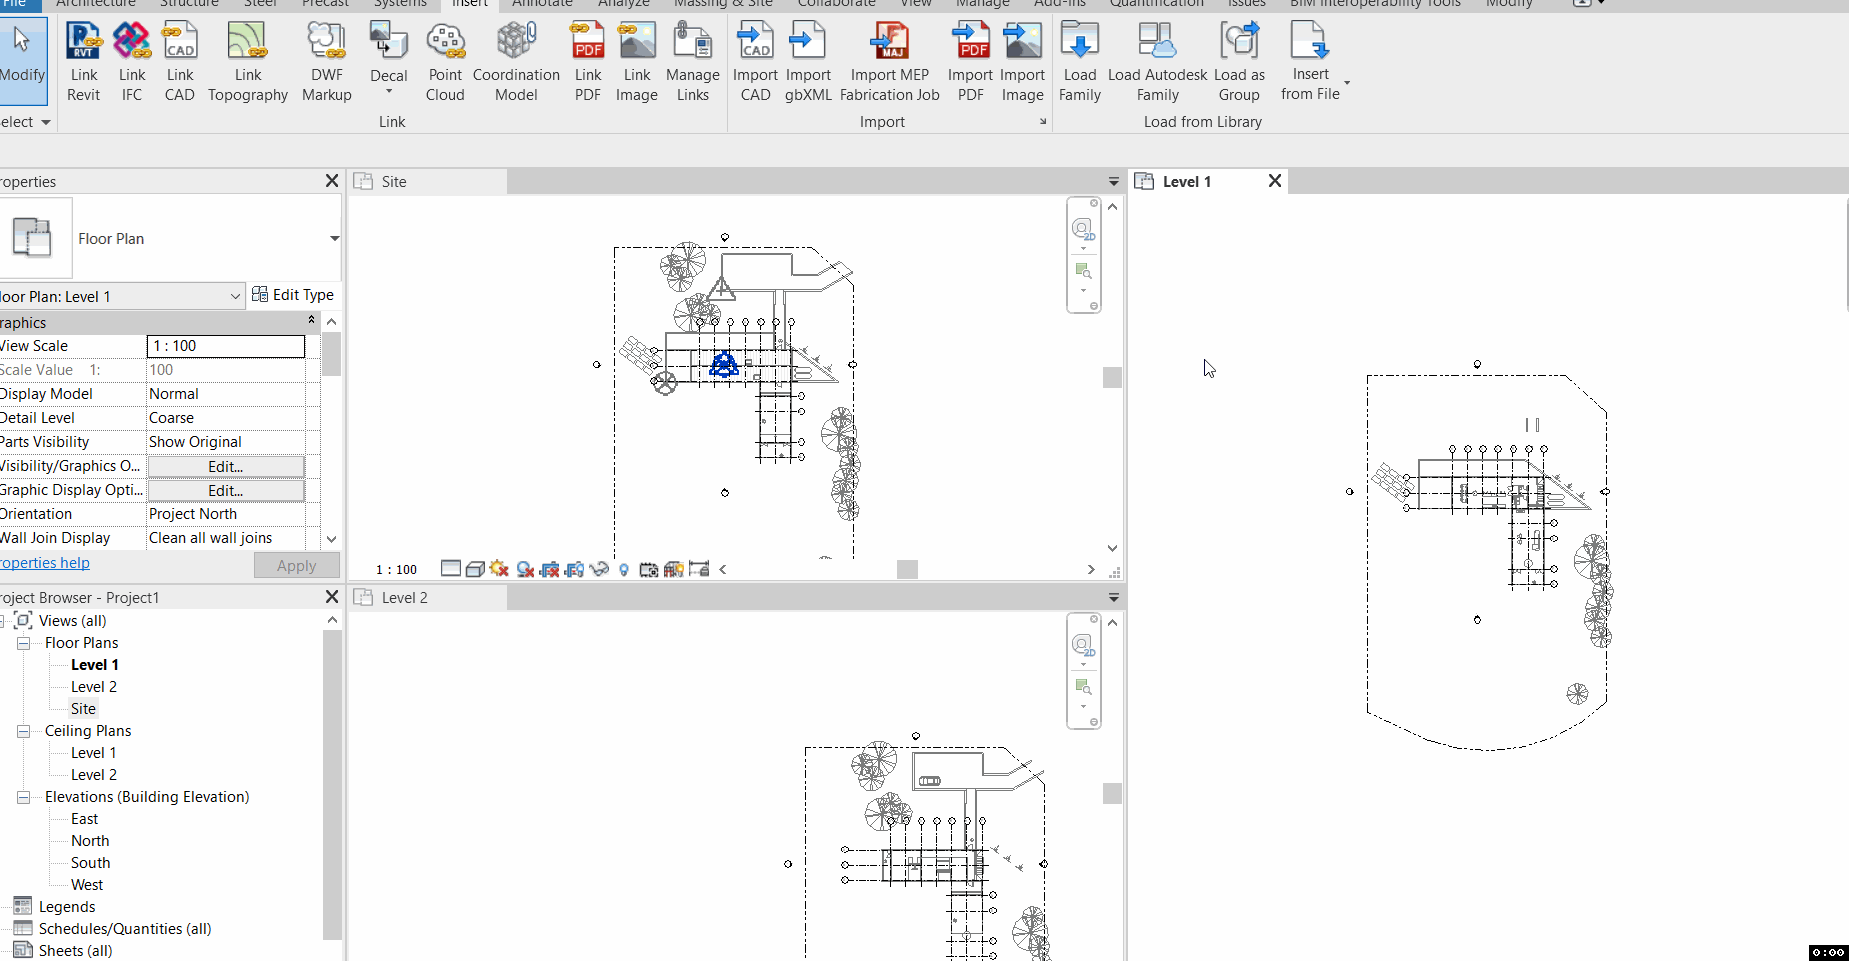Click the Edit Type button

294,294
